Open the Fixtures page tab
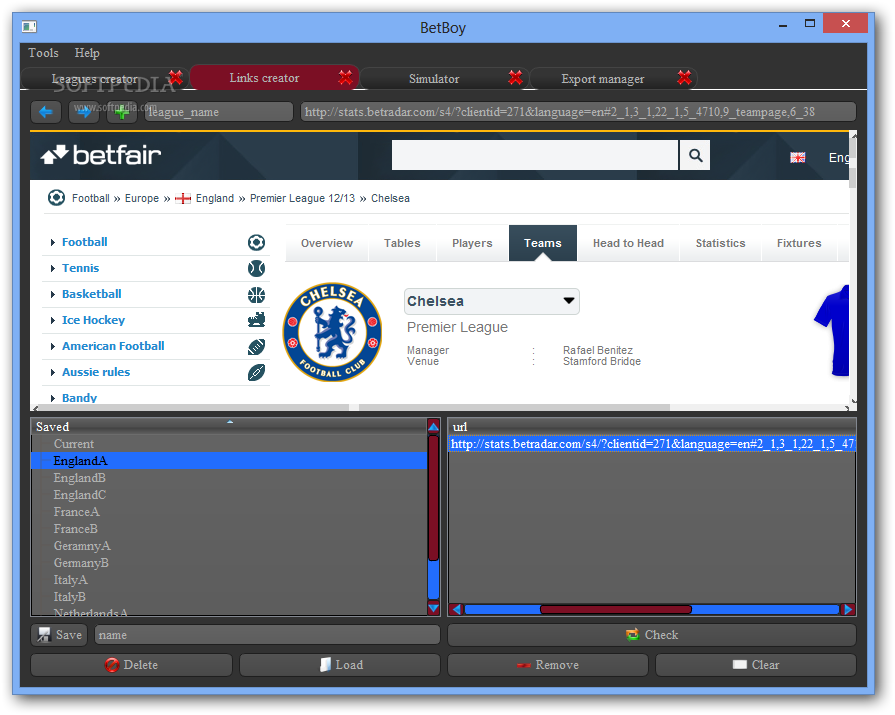895x715 pixels. [799, 243]
